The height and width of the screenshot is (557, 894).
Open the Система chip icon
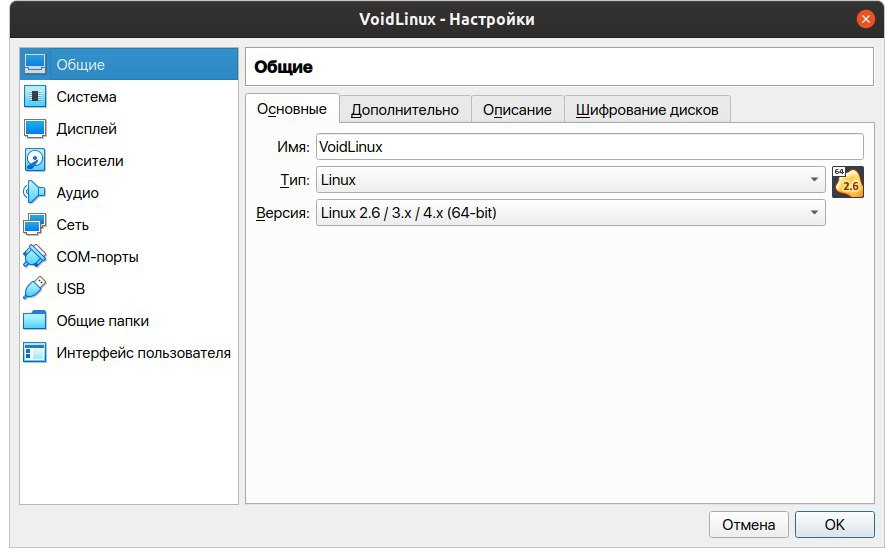pyautogui.click(x=35, y=96)
